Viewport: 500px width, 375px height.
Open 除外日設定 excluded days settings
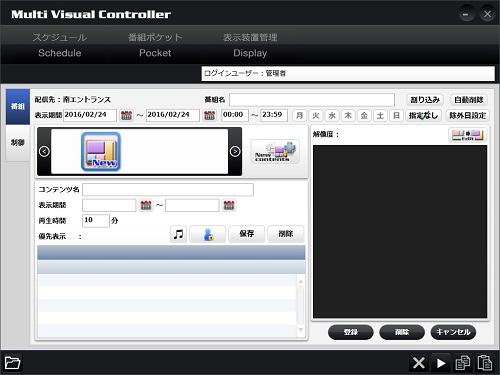point(468,116)
